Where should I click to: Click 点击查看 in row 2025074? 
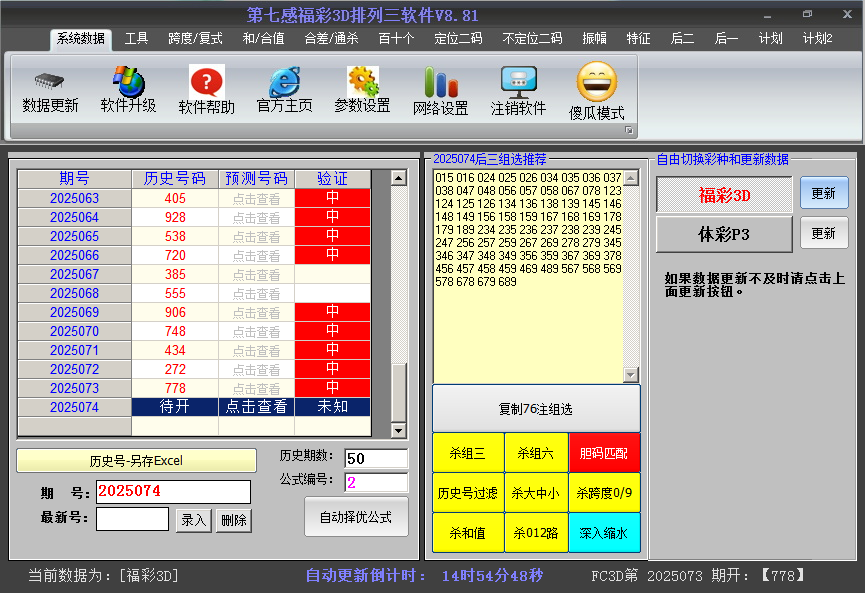(257, 407)
